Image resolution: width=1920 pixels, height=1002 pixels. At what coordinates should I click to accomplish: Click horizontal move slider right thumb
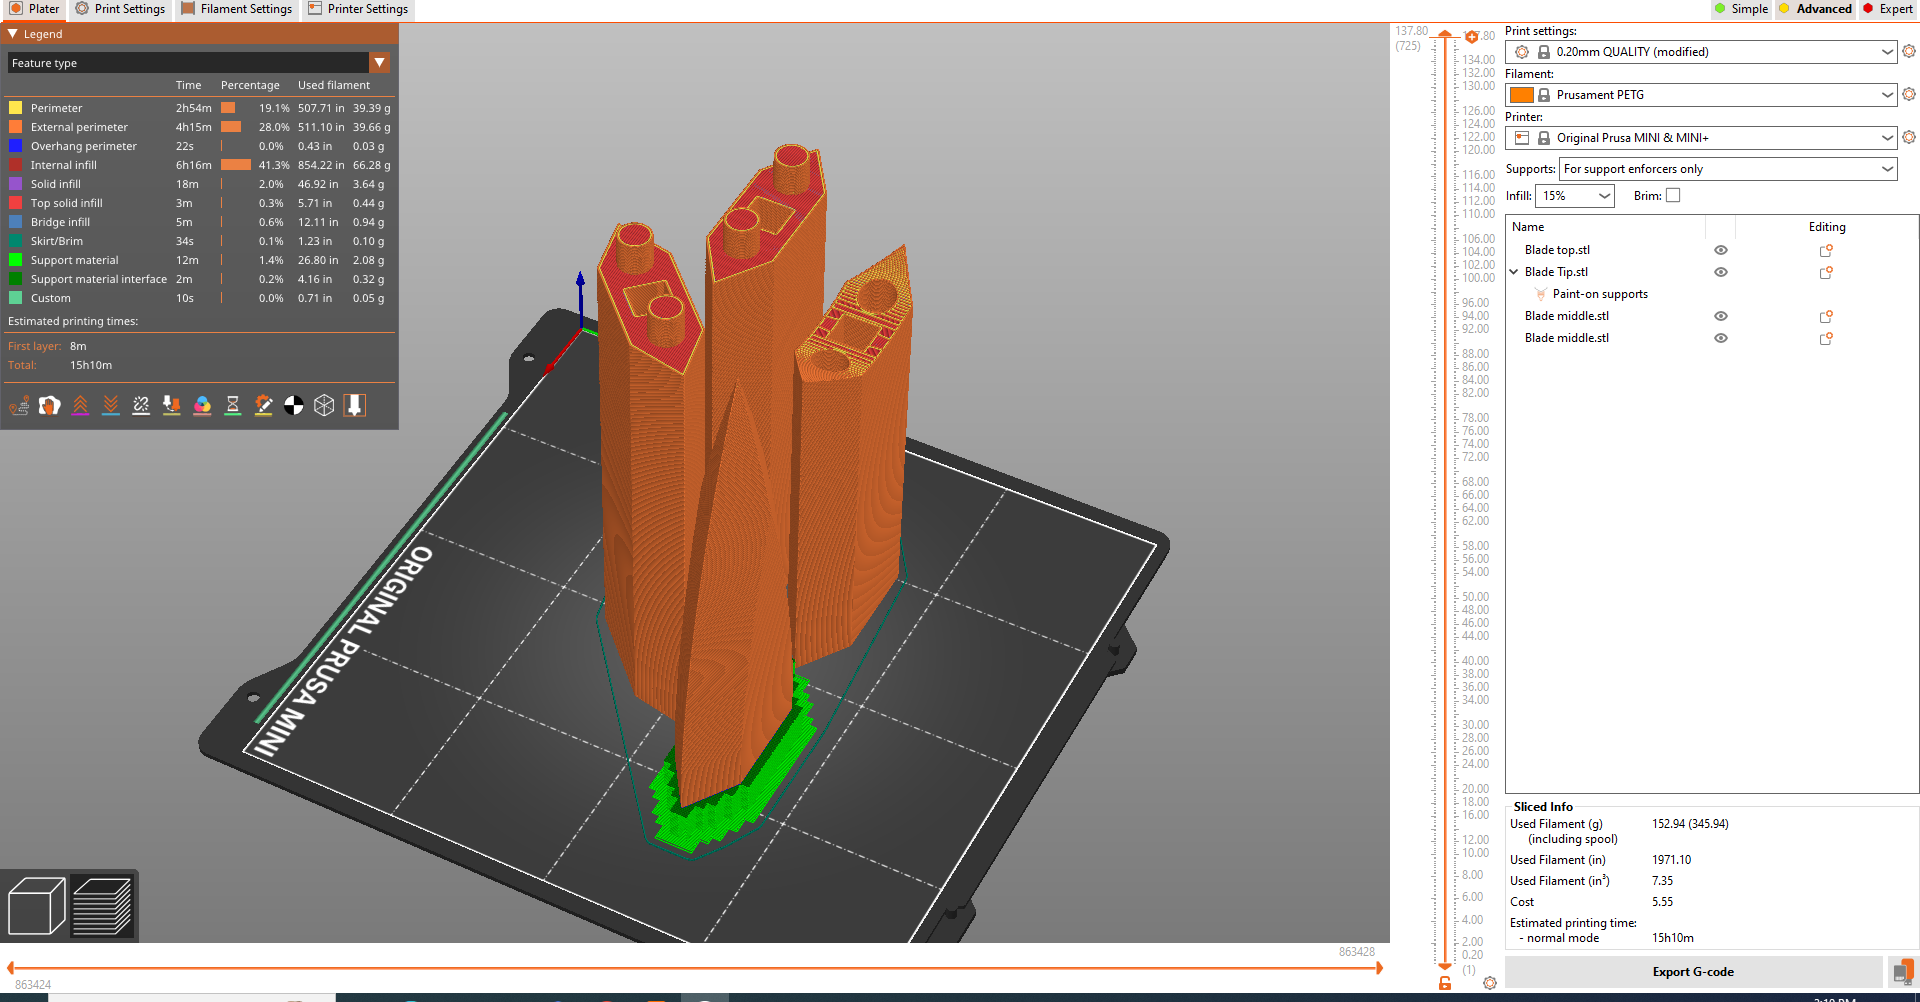(1379, 968)
